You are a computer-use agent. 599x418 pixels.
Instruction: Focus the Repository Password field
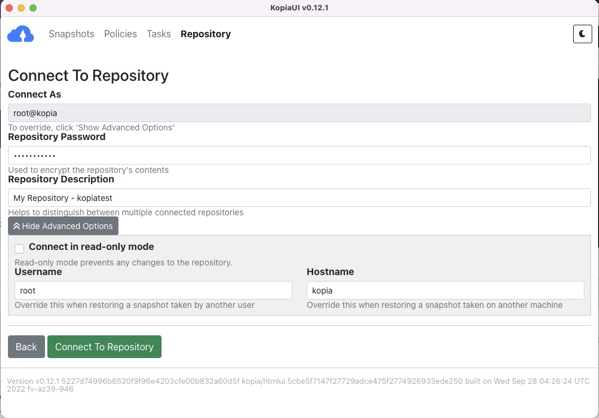click(x=299, y=156)
